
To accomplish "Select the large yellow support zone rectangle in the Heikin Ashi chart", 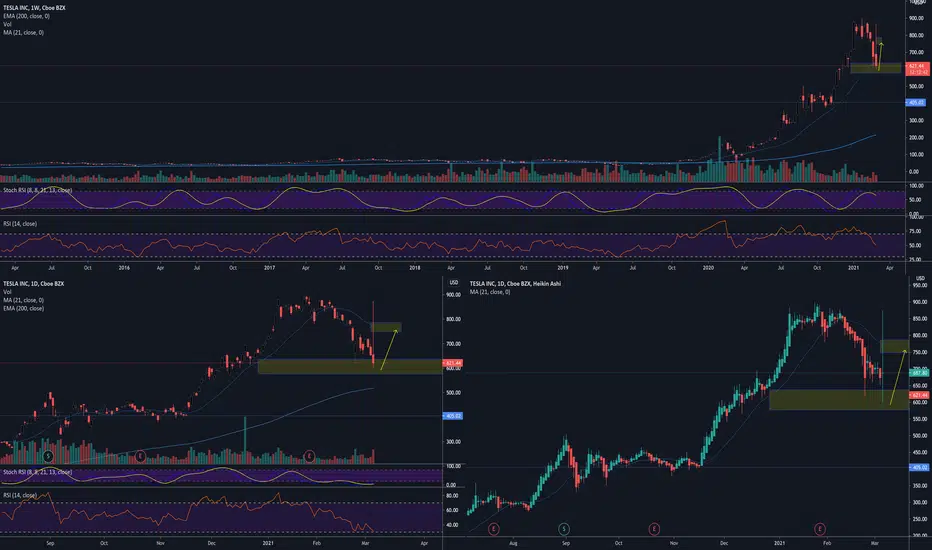I will click(839, 400).
